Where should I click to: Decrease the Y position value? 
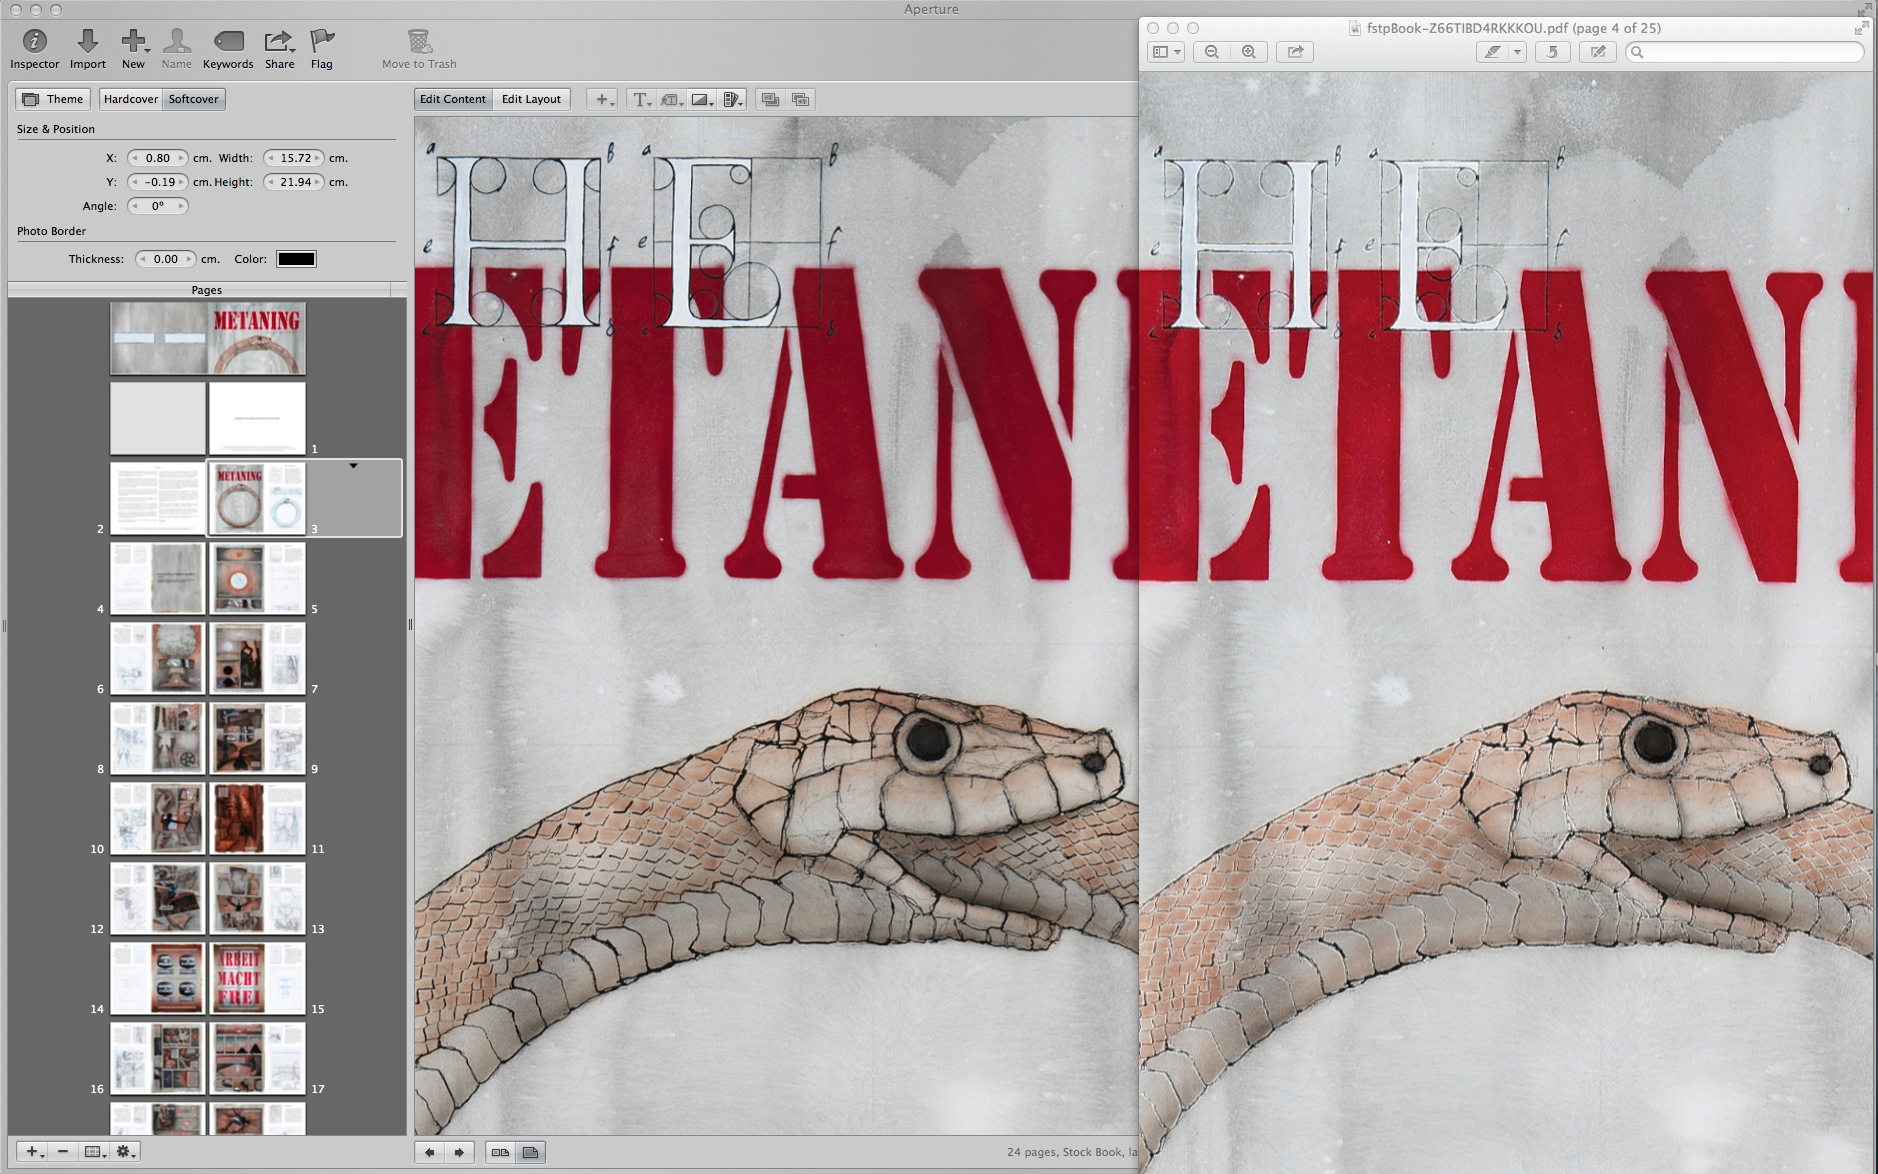click(x=135, y=182)
